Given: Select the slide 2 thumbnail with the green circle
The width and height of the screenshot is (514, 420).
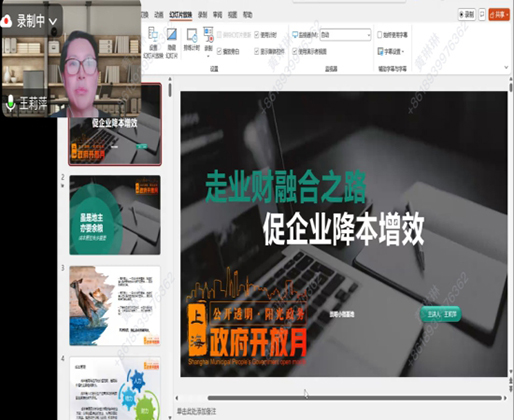Looking at the screenshot, I should (115, 215).
